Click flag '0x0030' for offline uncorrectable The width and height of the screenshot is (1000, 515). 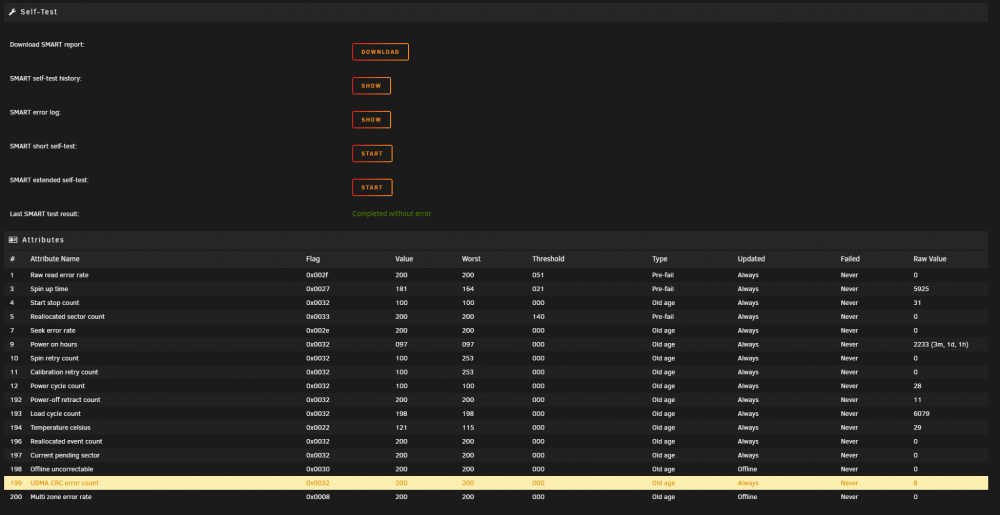tap(318, 469)
